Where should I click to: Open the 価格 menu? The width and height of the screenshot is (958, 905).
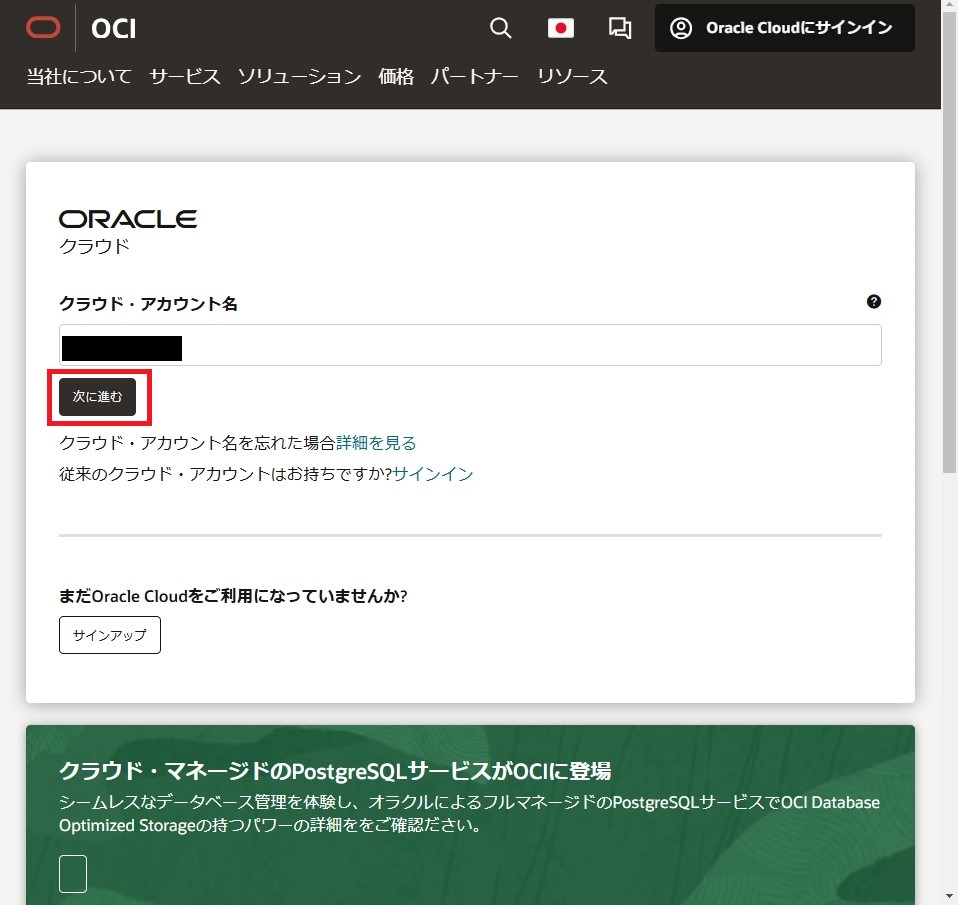coord(395,75)
